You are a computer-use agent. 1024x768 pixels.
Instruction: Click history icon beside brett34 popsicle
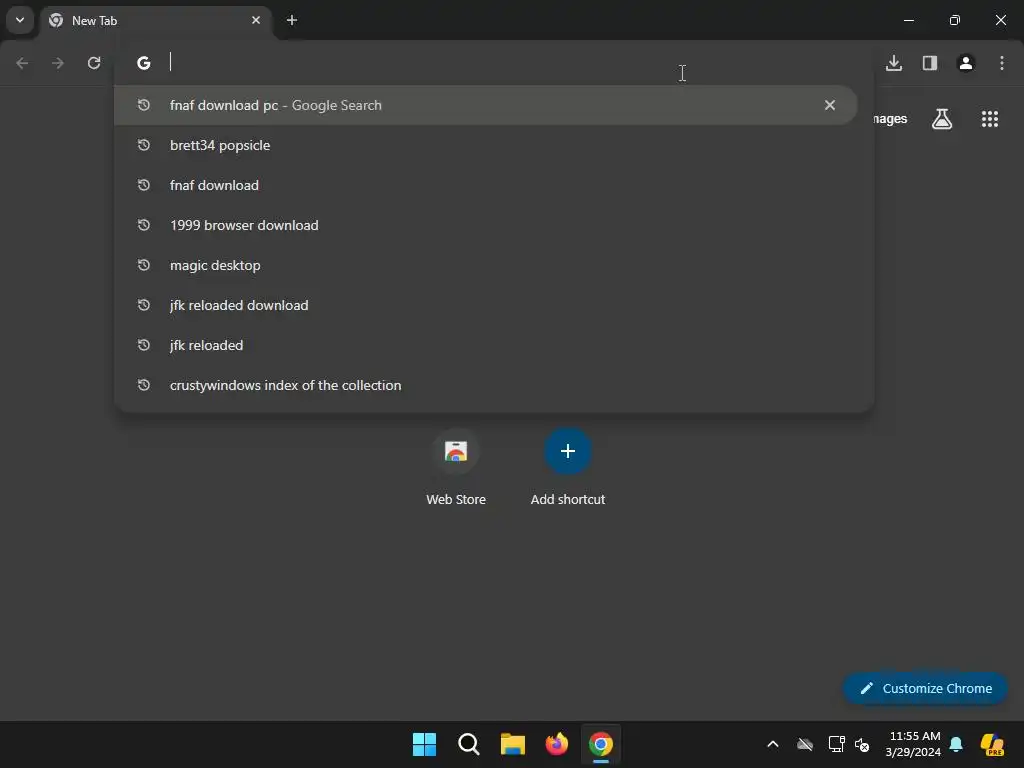pyautogui.click(x=144, y=145)
